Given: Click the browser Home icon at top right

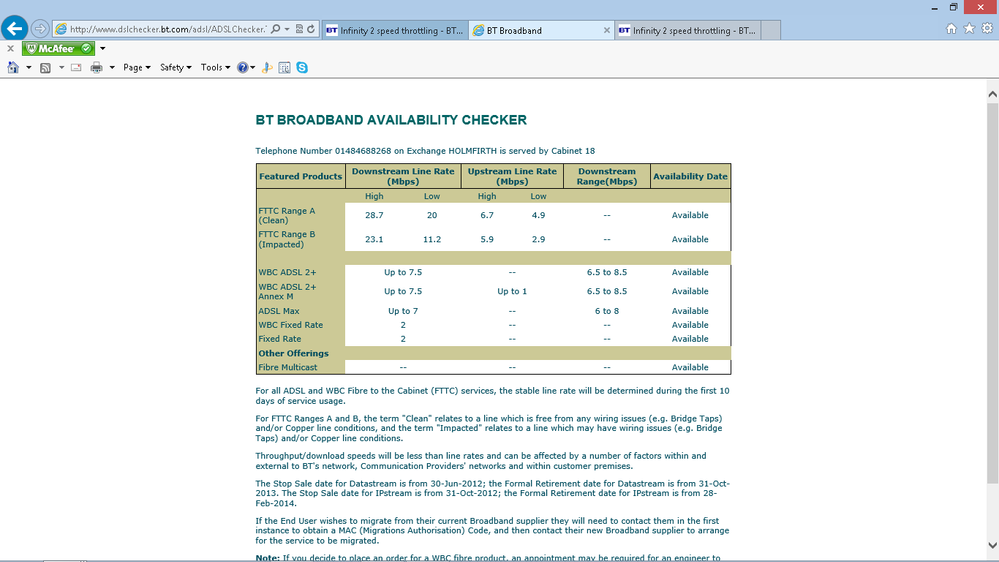Looking at the screenshot, I should [951, 29].
